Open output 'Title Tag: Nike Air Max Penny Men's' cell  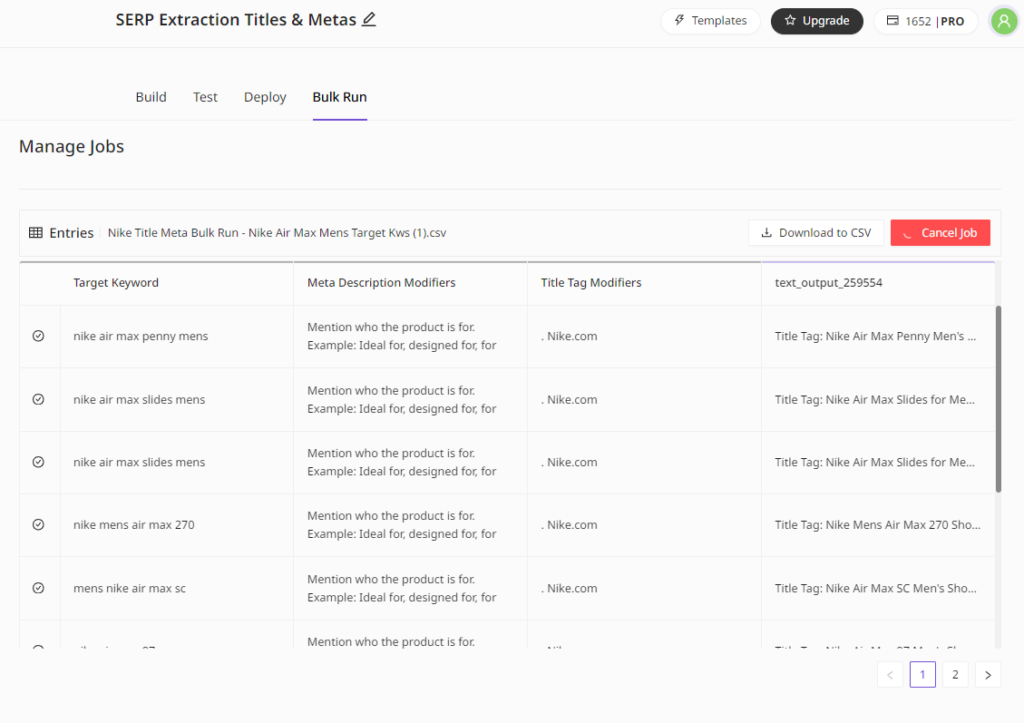(x=878, y=336)
